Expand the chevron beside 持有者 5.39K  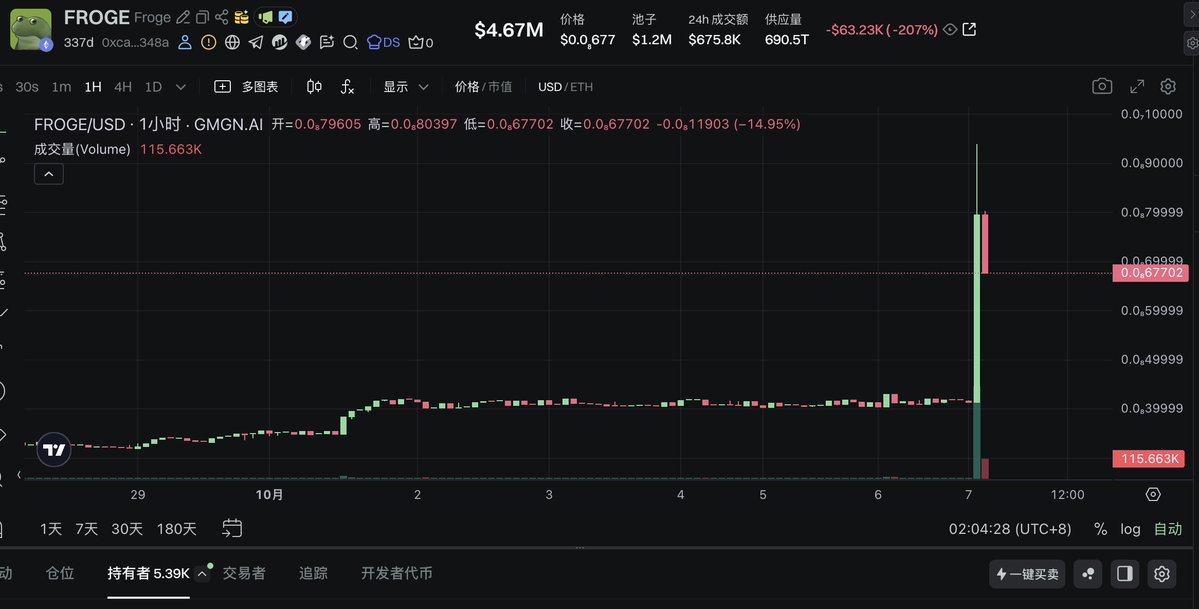pyautogui.click(x=202, y=573)
